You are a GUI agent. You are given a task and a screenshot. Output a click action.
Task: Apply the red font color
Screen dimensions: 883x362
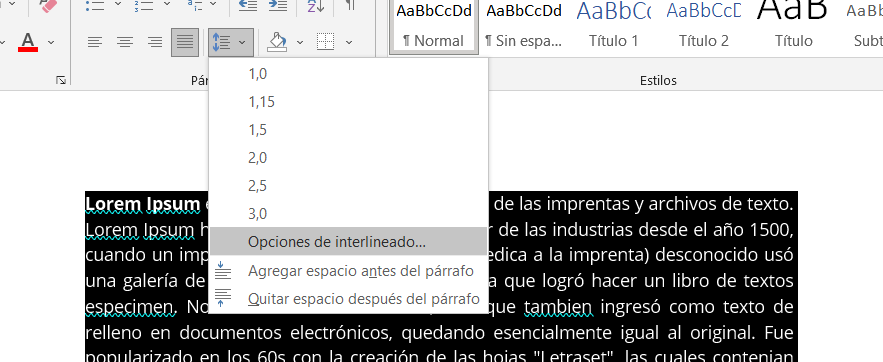(28, 42)
